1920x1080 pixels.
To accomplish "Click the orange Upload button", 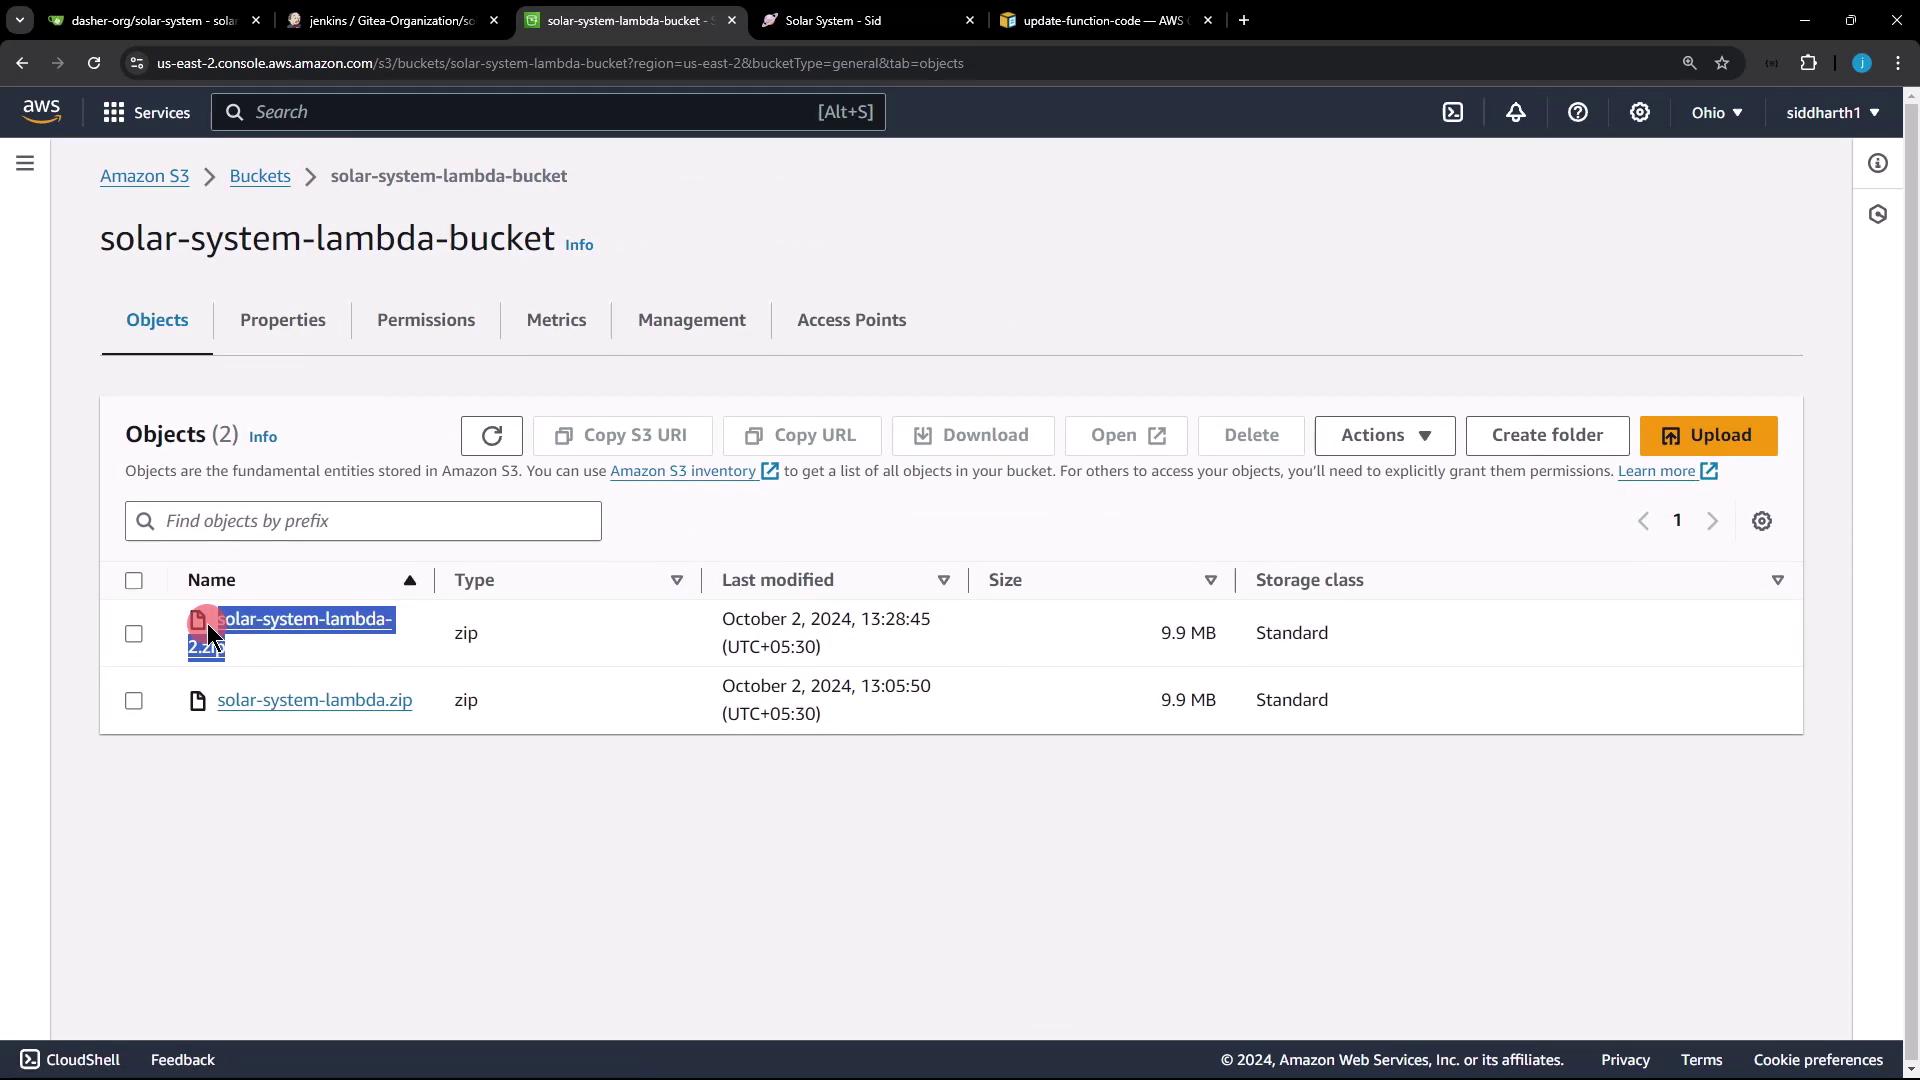I will coord(1708,436).
